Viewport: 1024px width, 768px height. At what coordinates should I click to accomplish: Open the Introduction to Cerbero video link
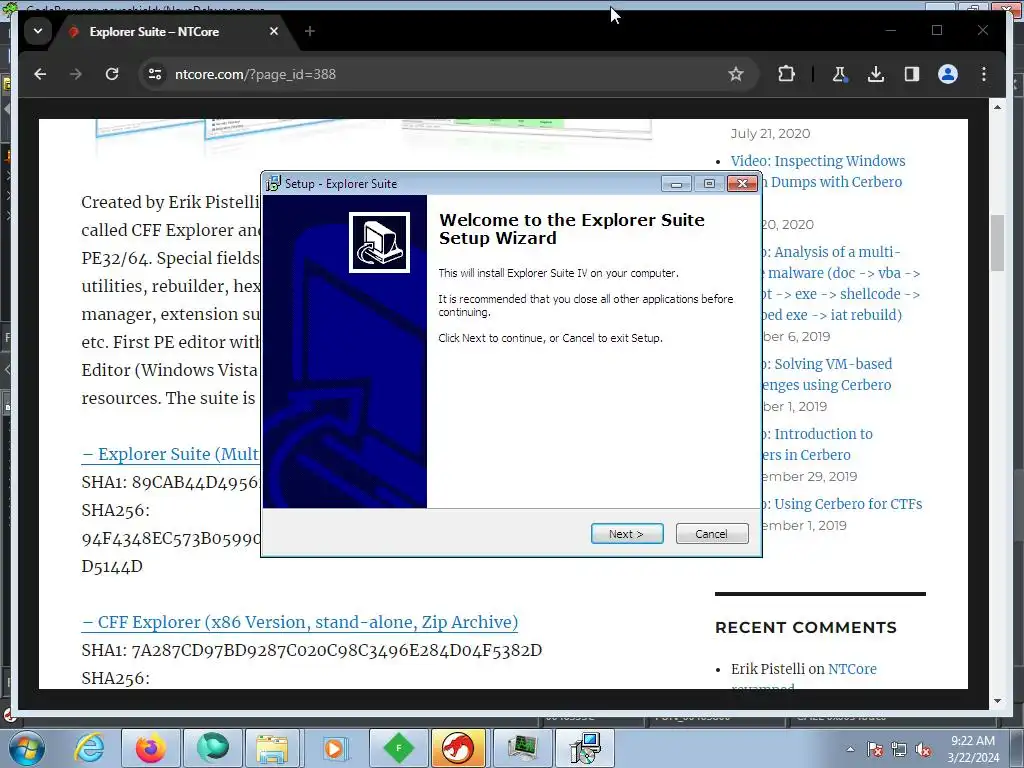point(817,444)
